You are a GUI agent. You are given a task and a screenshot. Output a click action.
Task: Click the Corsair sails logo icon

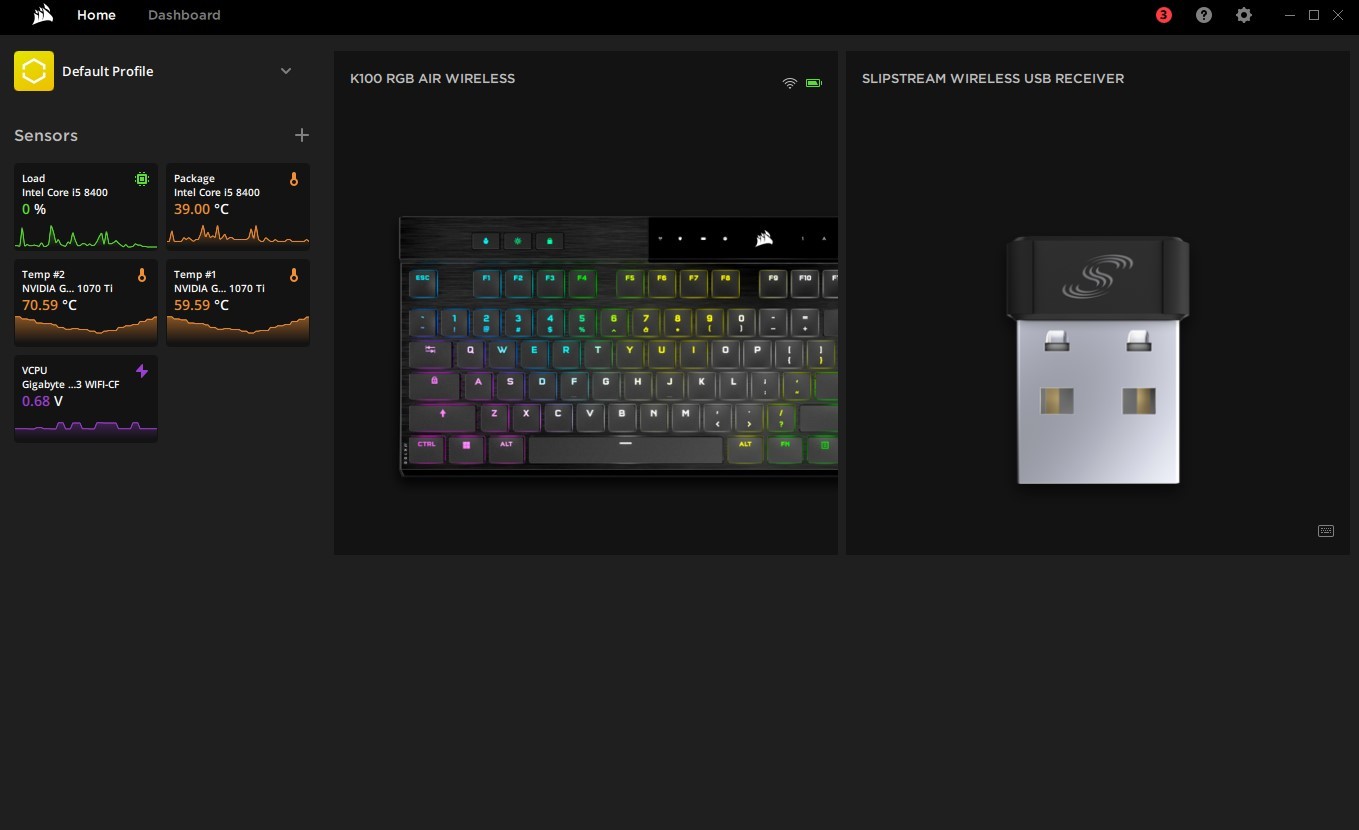click(42, 15)
